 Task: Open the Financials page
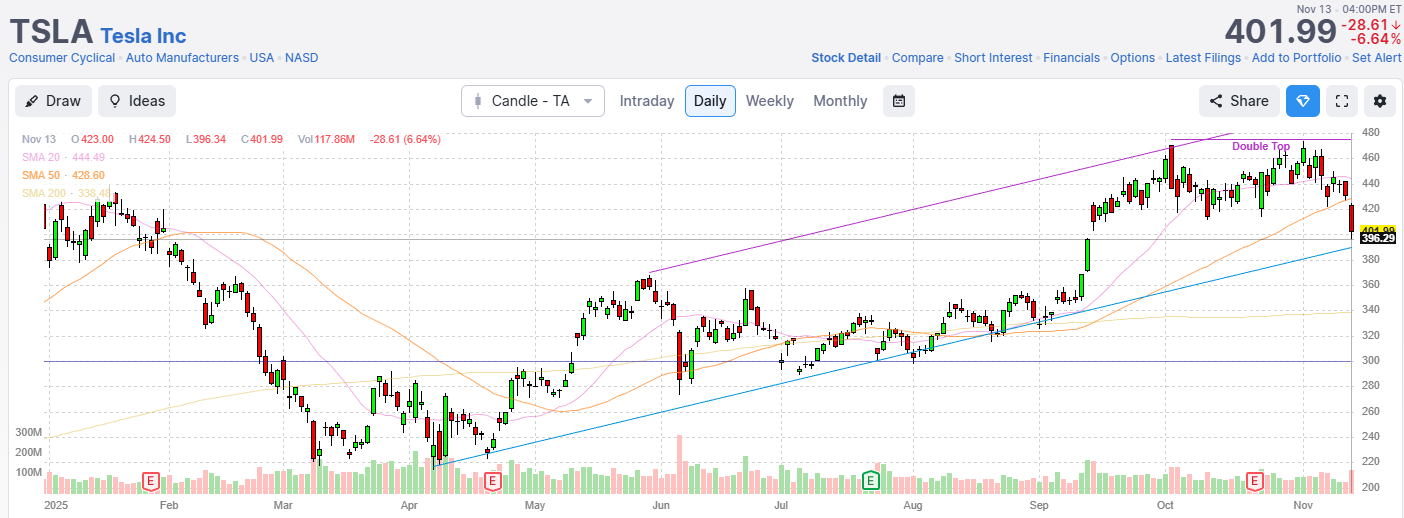pos(1071,58)
